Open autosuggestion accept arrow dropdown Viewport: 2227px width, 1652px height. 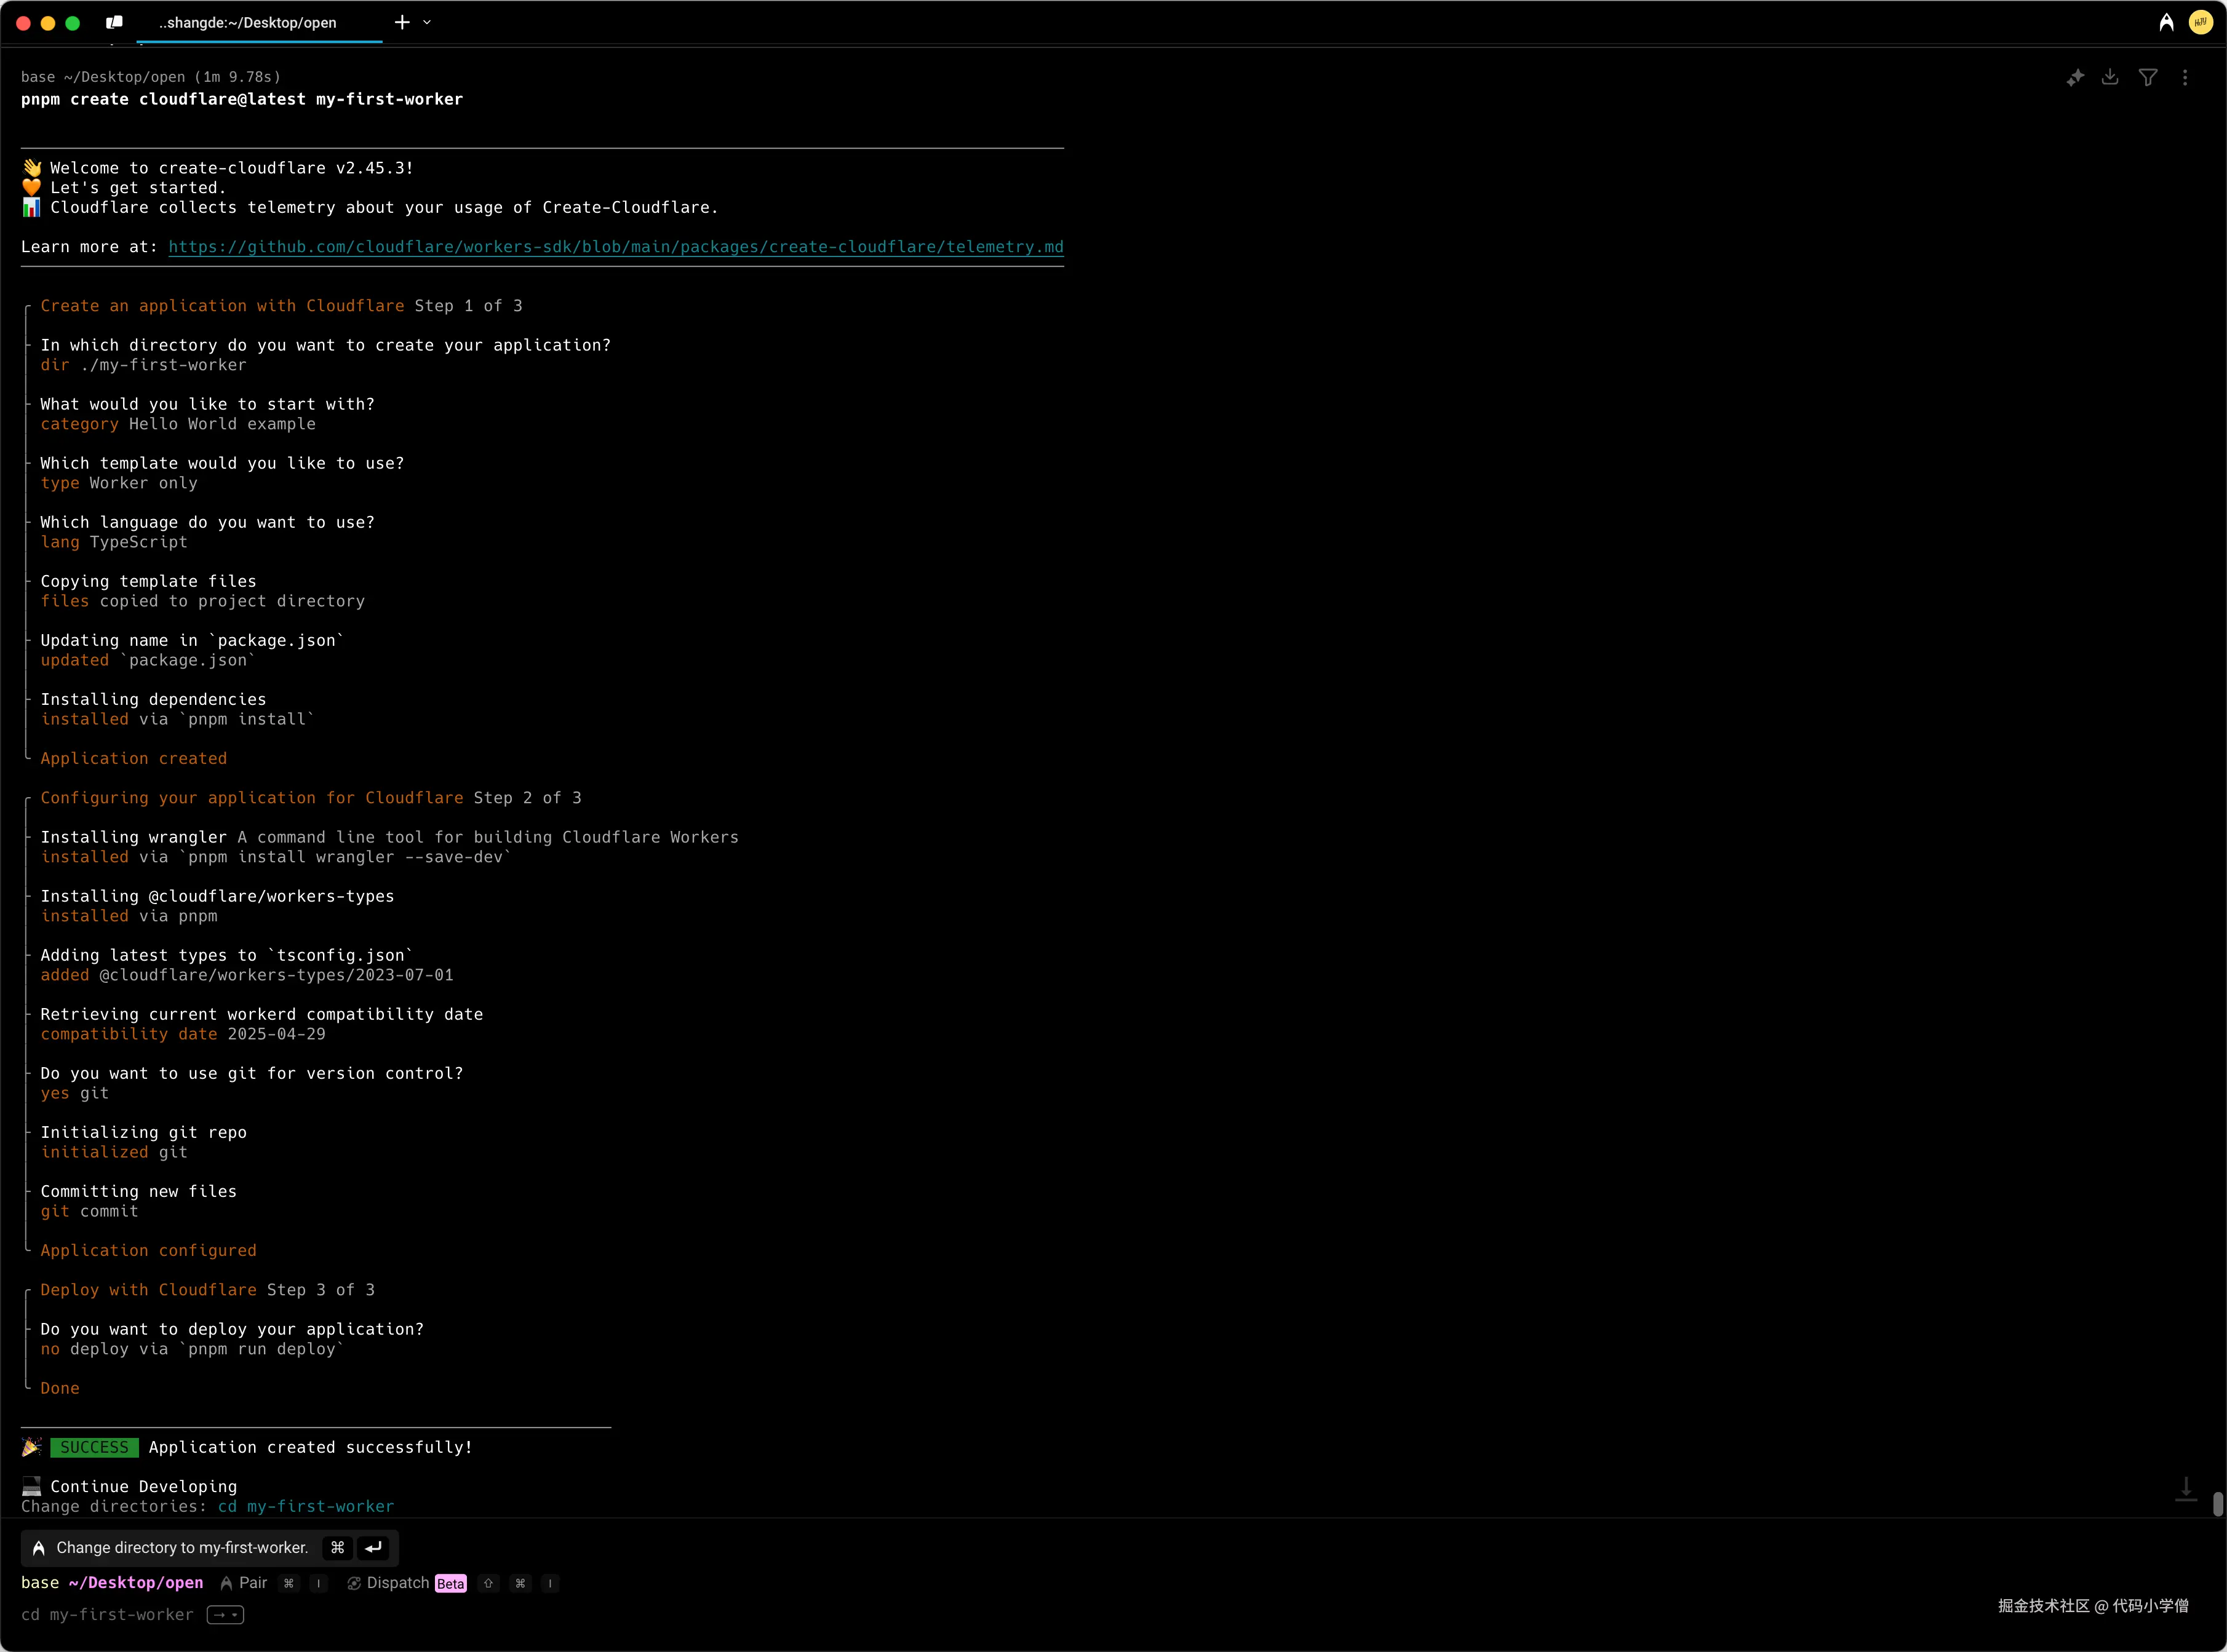pyautogui.click(x=225, y=1615)
